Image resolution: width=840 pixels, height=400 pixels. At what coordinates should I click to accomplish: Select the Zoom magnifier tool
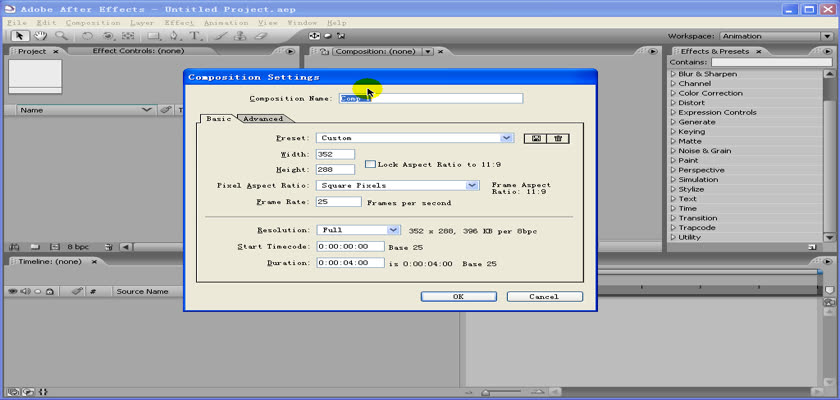[61, 36]
